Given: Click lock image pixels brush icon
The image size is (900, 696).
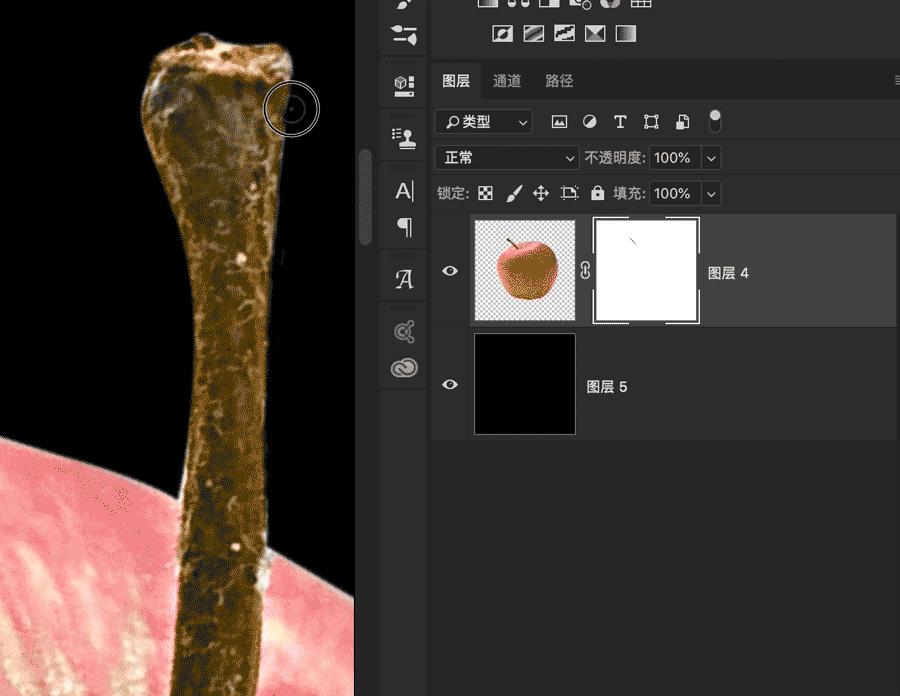Looking at the screenshot, I should (x=514, y=193).
